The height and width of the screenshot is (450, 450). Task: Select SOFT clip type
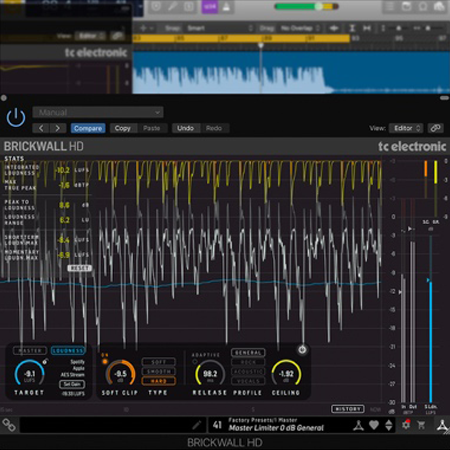(x=158, y=362)
